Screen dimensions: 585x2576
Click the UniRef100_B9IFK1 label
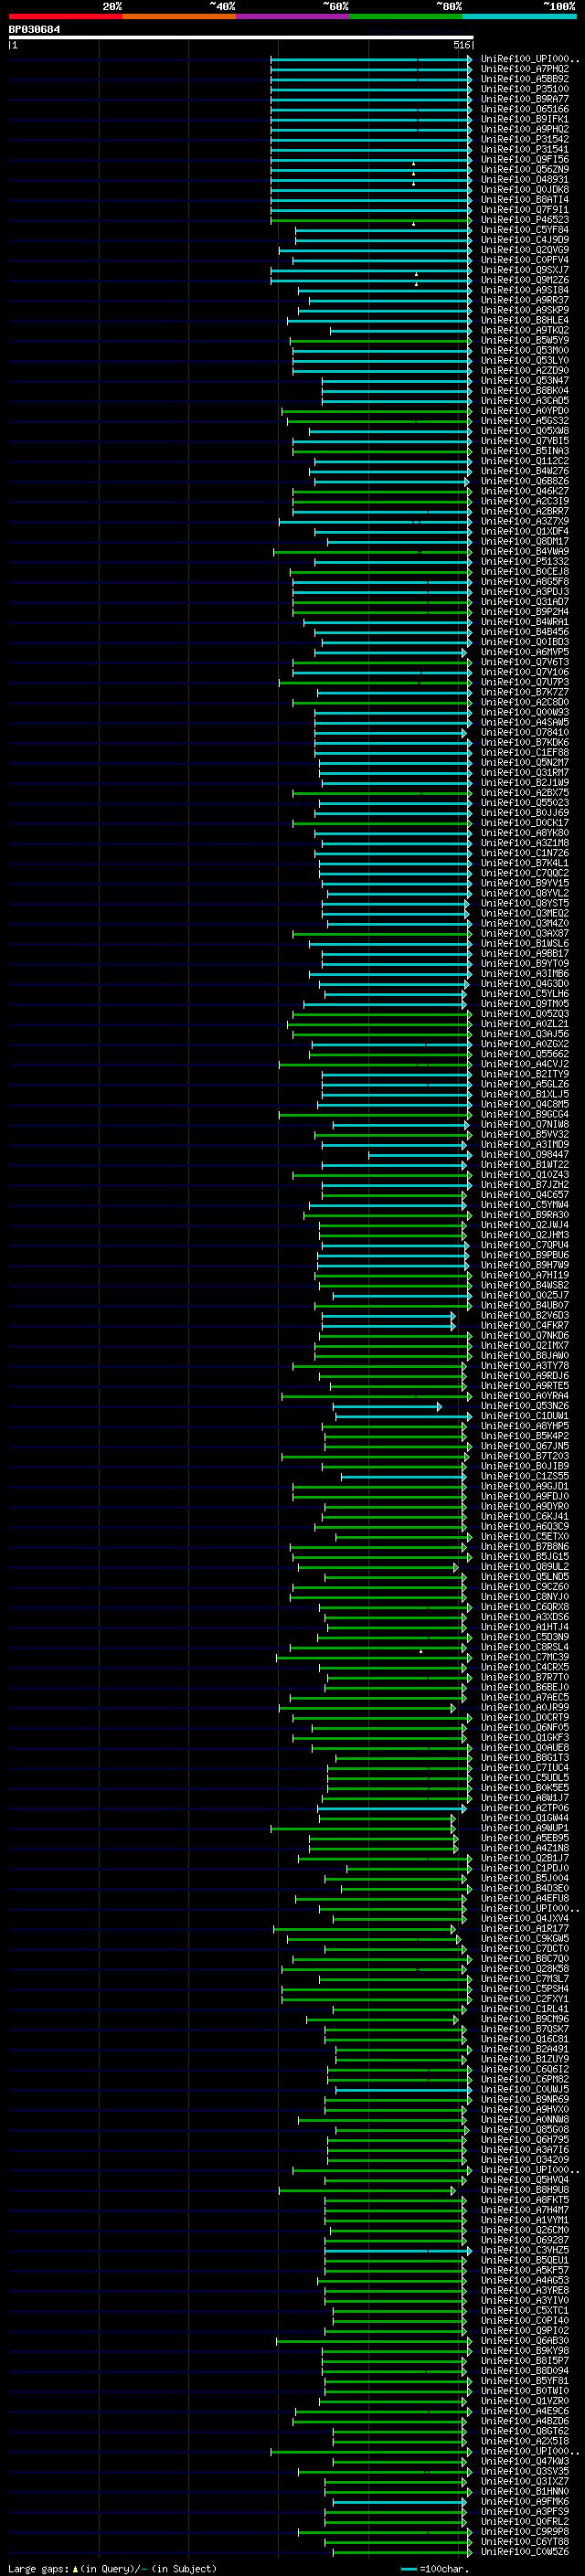[x=525, y=120]
